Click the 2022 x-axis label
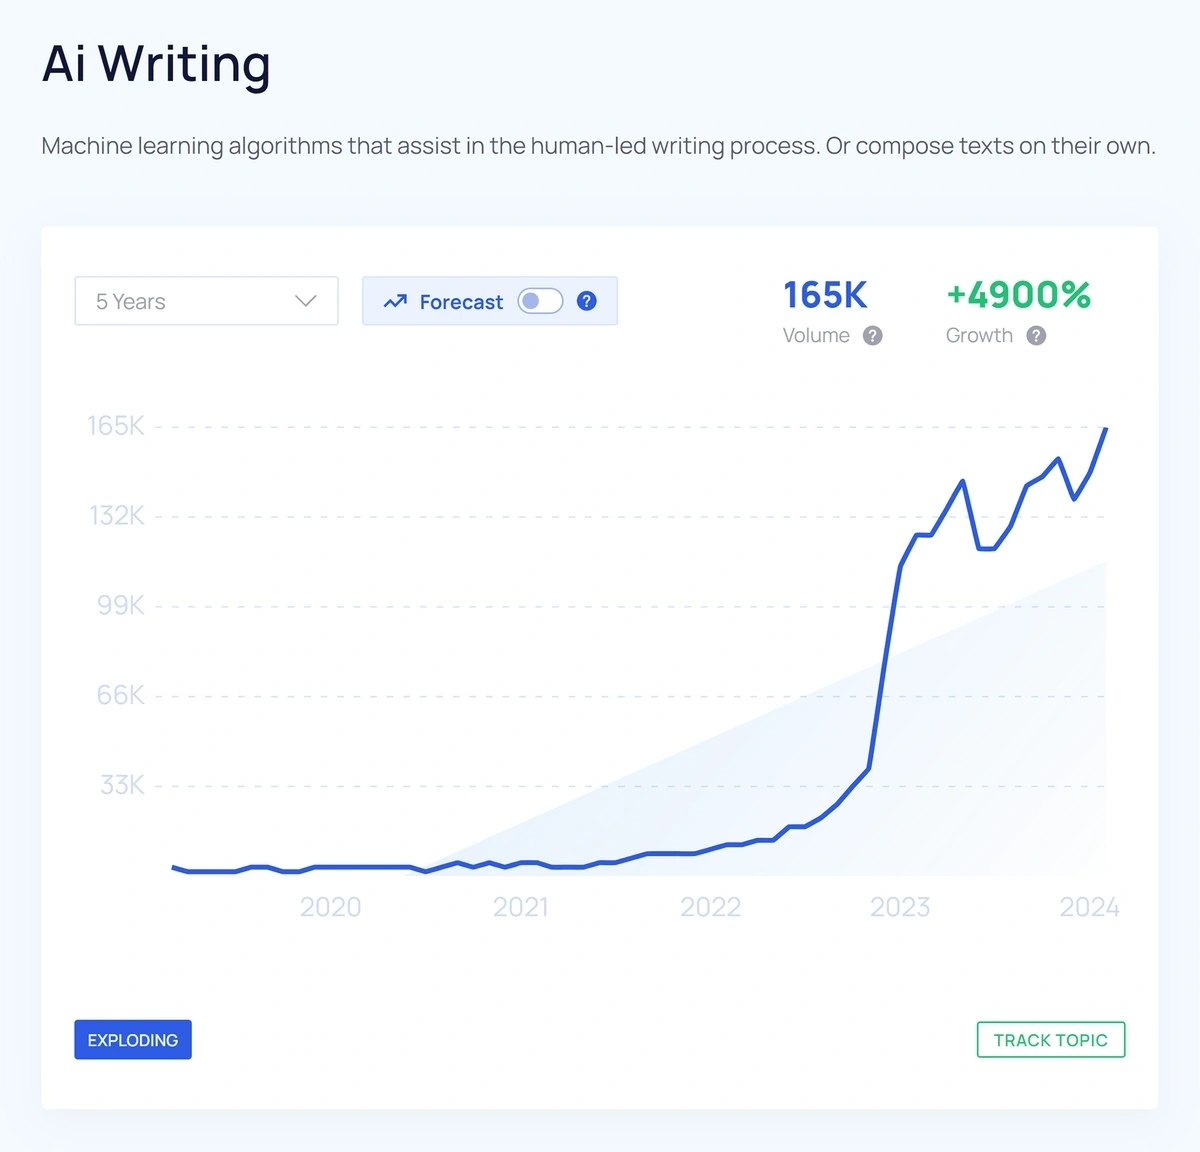This screenshot has height=1152, width=1200. coord(710,907)
